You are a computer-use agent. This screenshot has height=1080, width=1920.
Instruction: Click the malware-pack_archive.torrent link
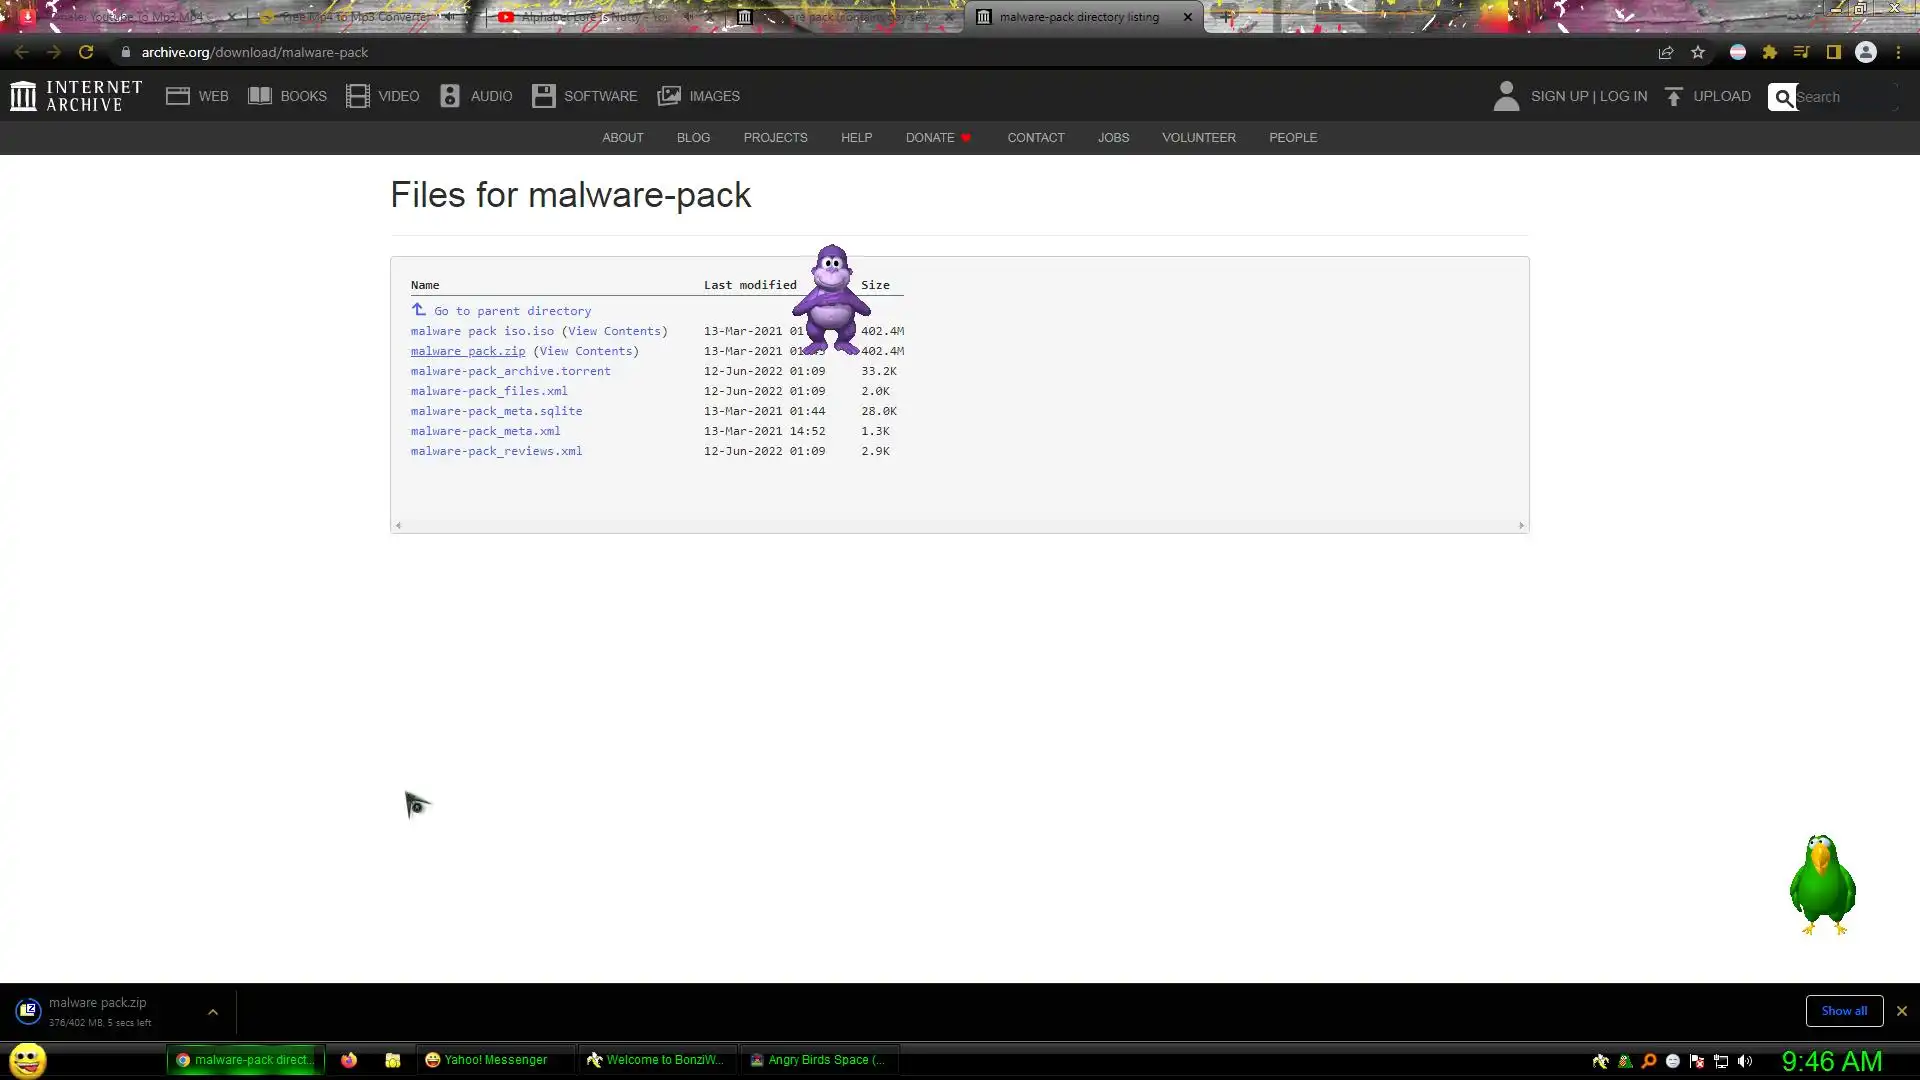510,371
